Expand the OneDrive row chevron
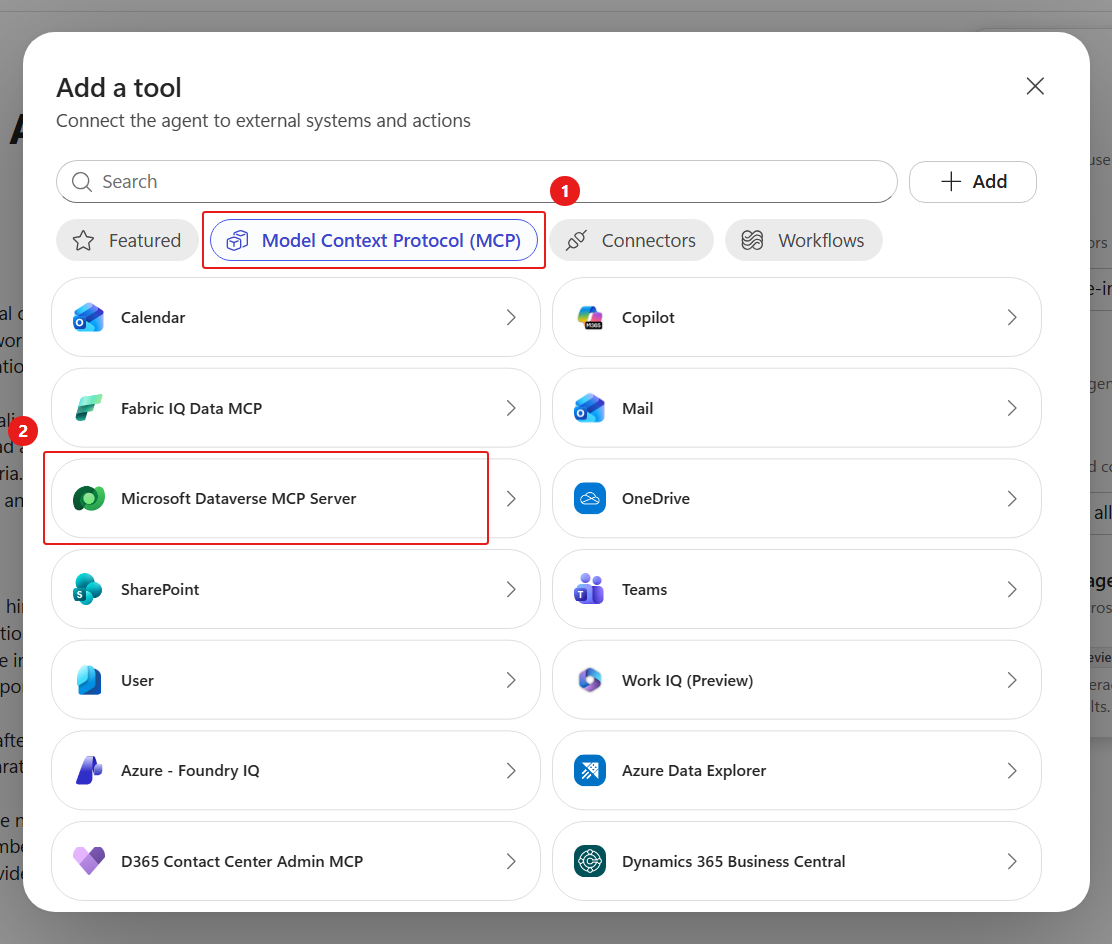1112x944 pixels. point(1012,499)
